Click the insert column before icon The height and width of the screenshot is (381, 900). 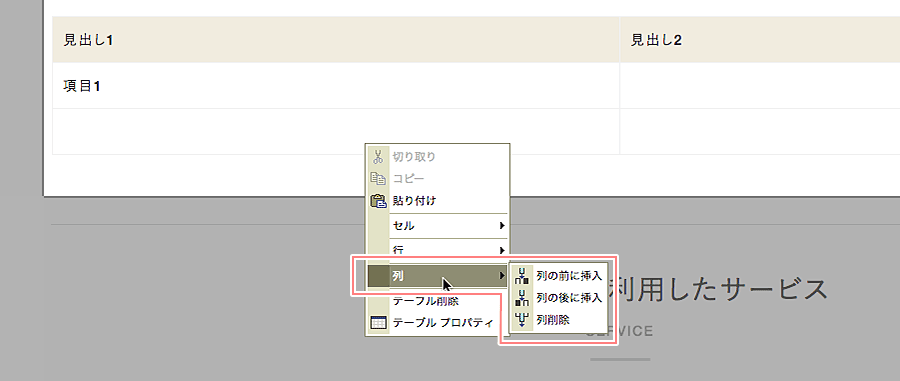[x=522, y=276]
